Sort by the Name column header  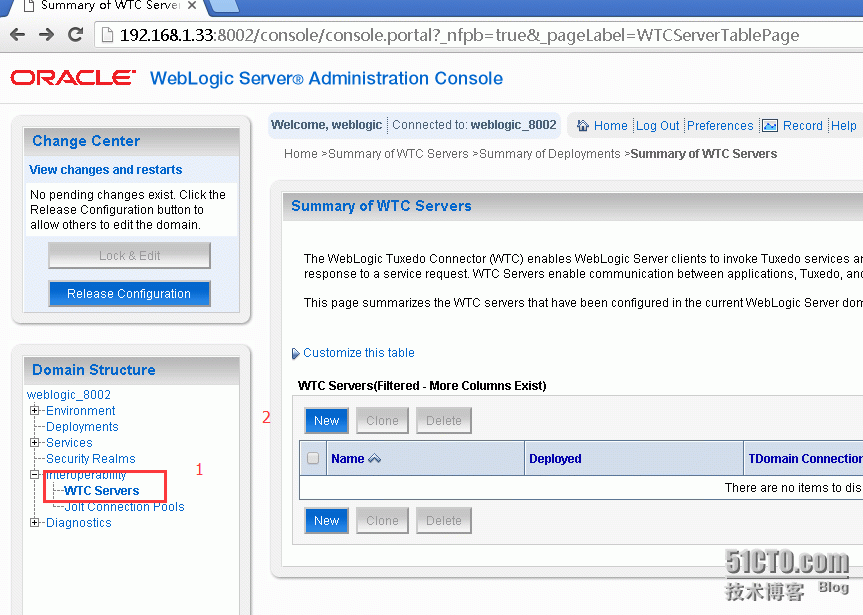348,458
